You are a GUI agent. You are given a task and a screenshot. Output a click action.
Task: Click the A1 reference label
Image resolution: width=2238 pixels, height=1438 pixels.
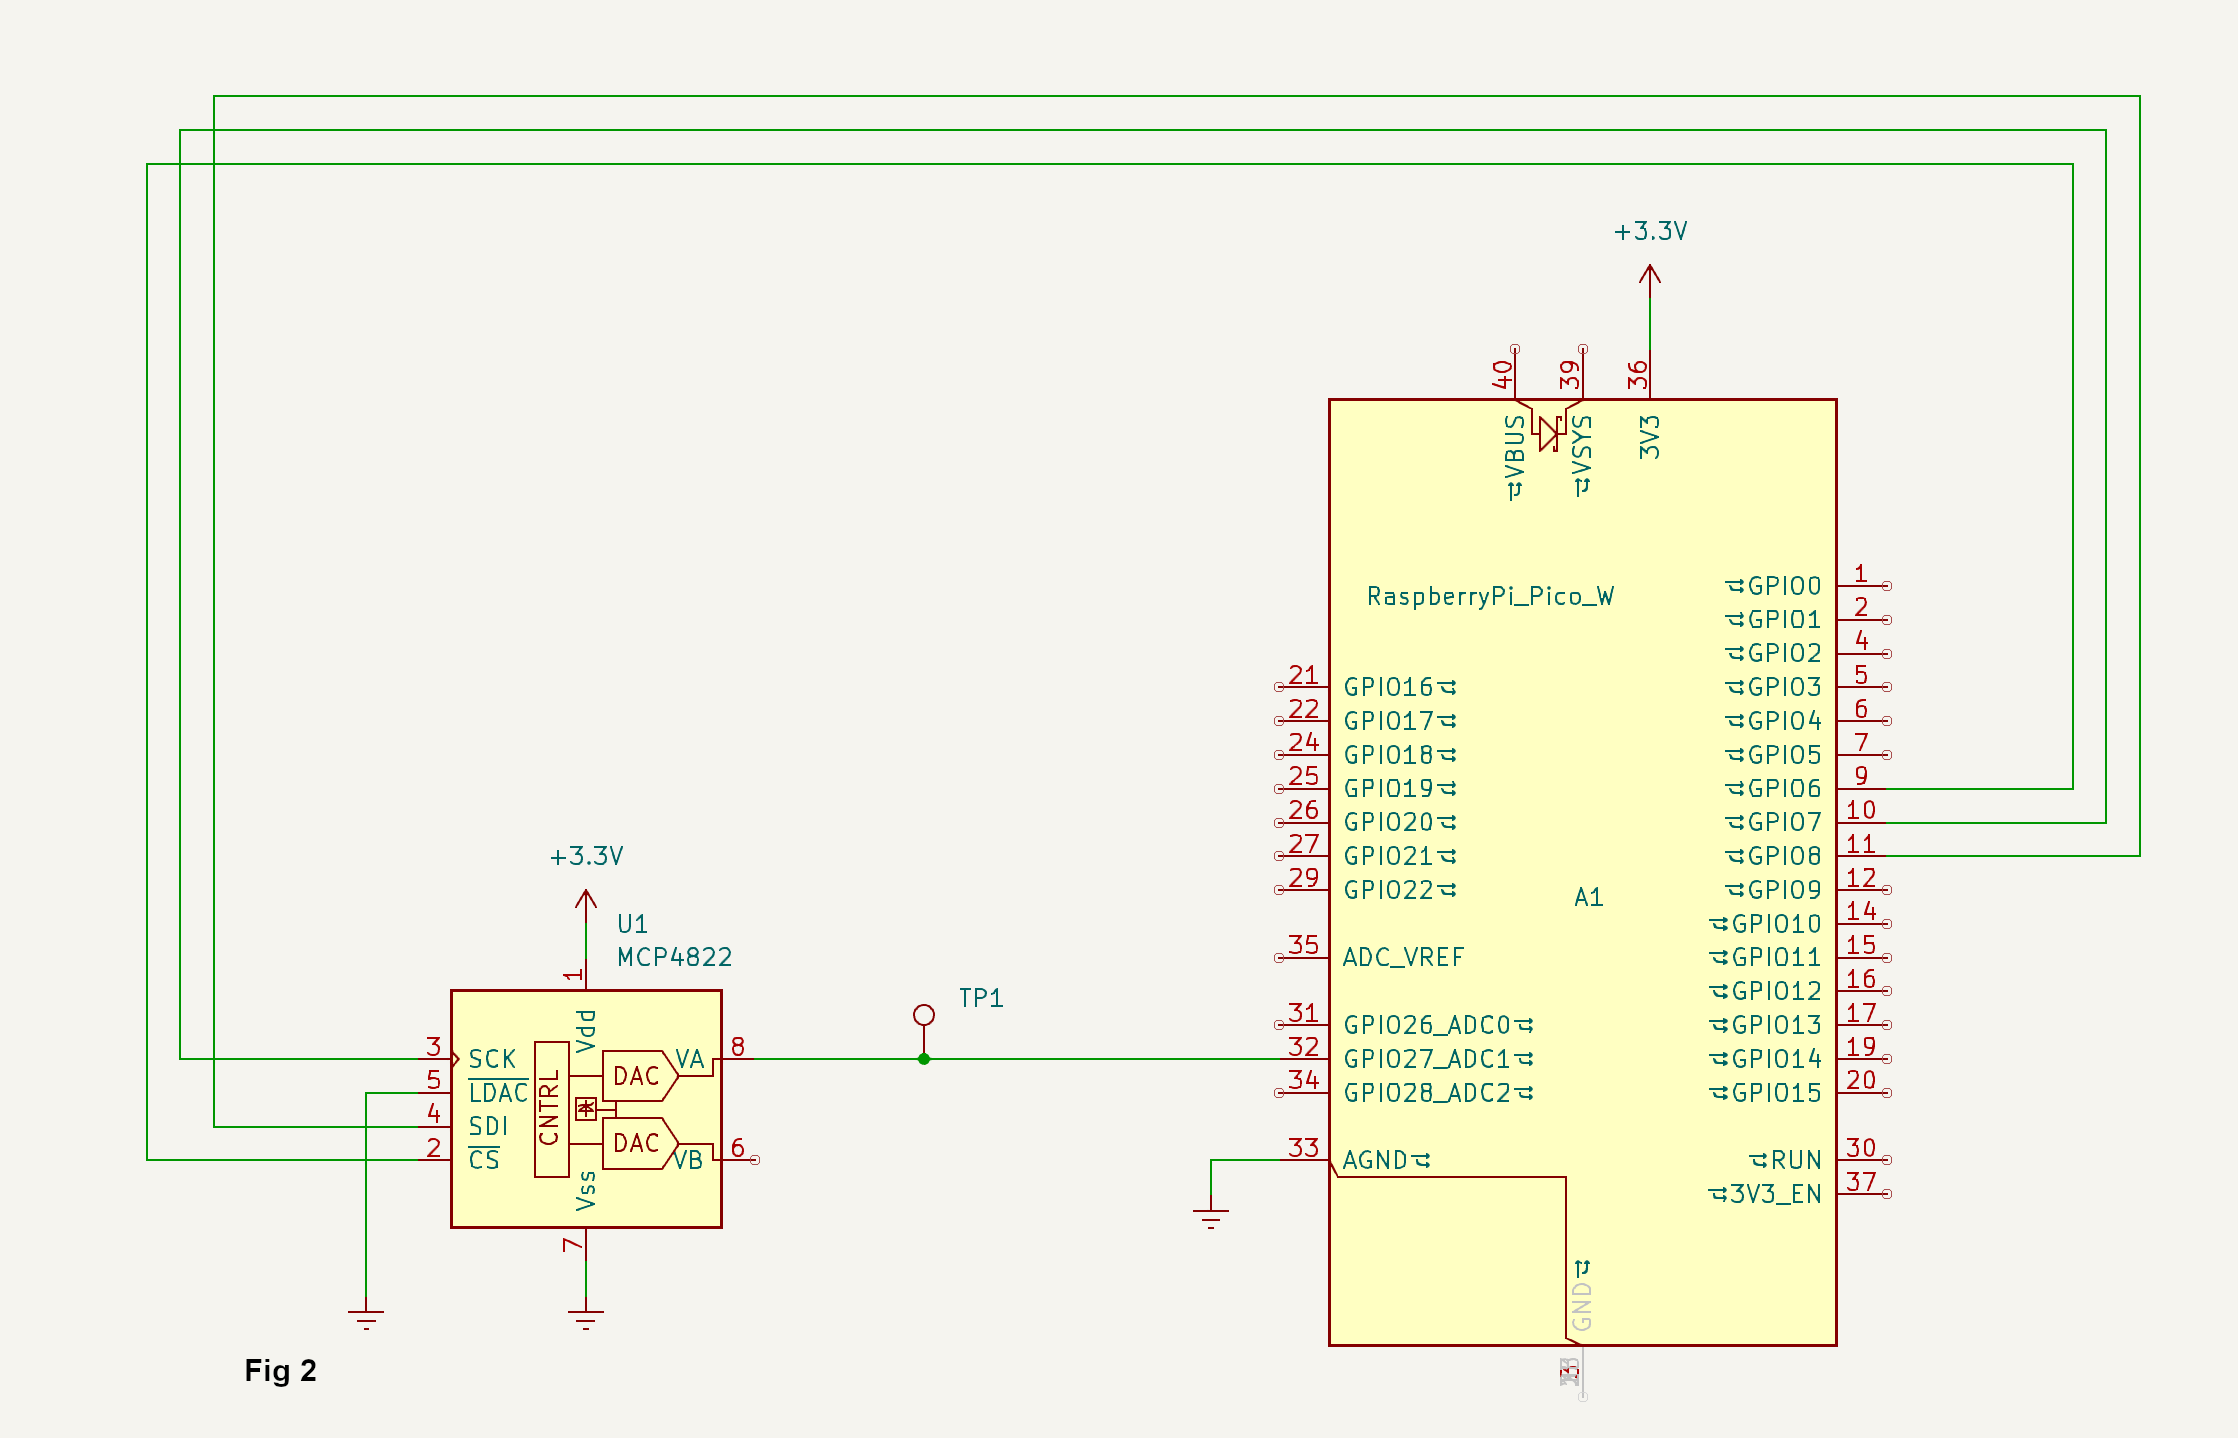pos(1589,897)
